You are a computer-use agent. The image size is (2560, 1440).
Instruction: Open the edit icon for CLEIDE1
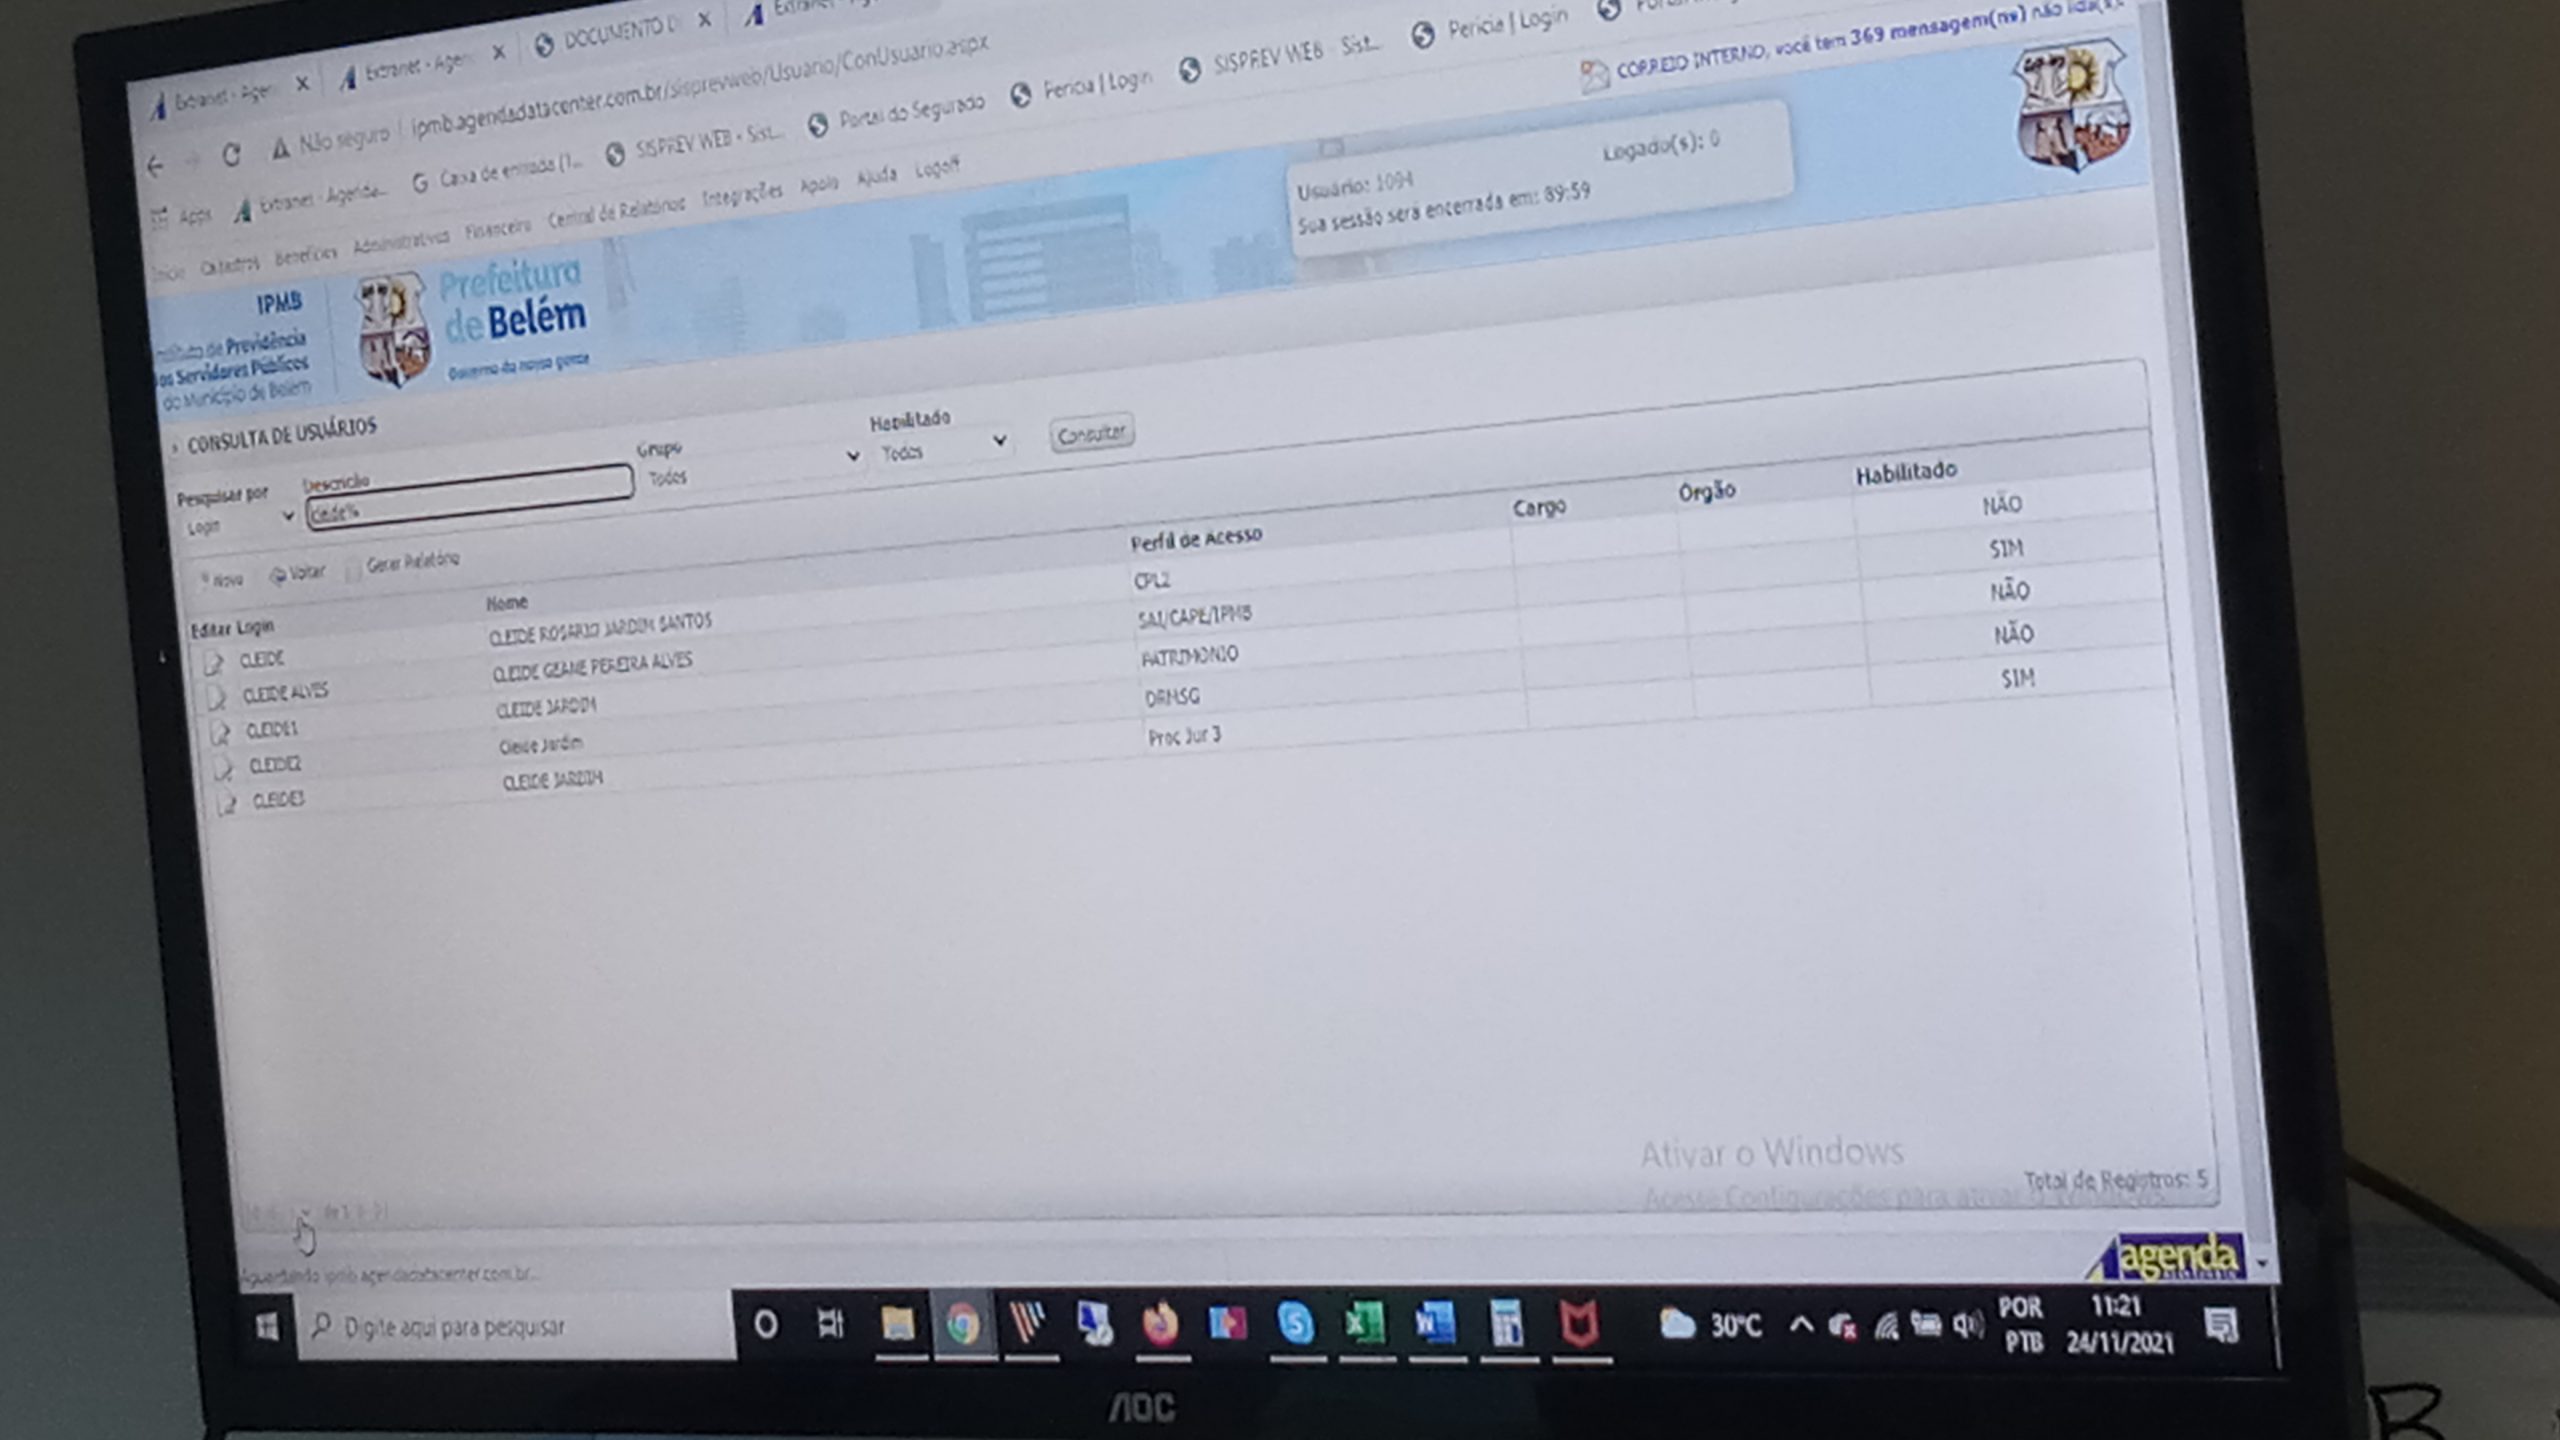coord(219,732)
